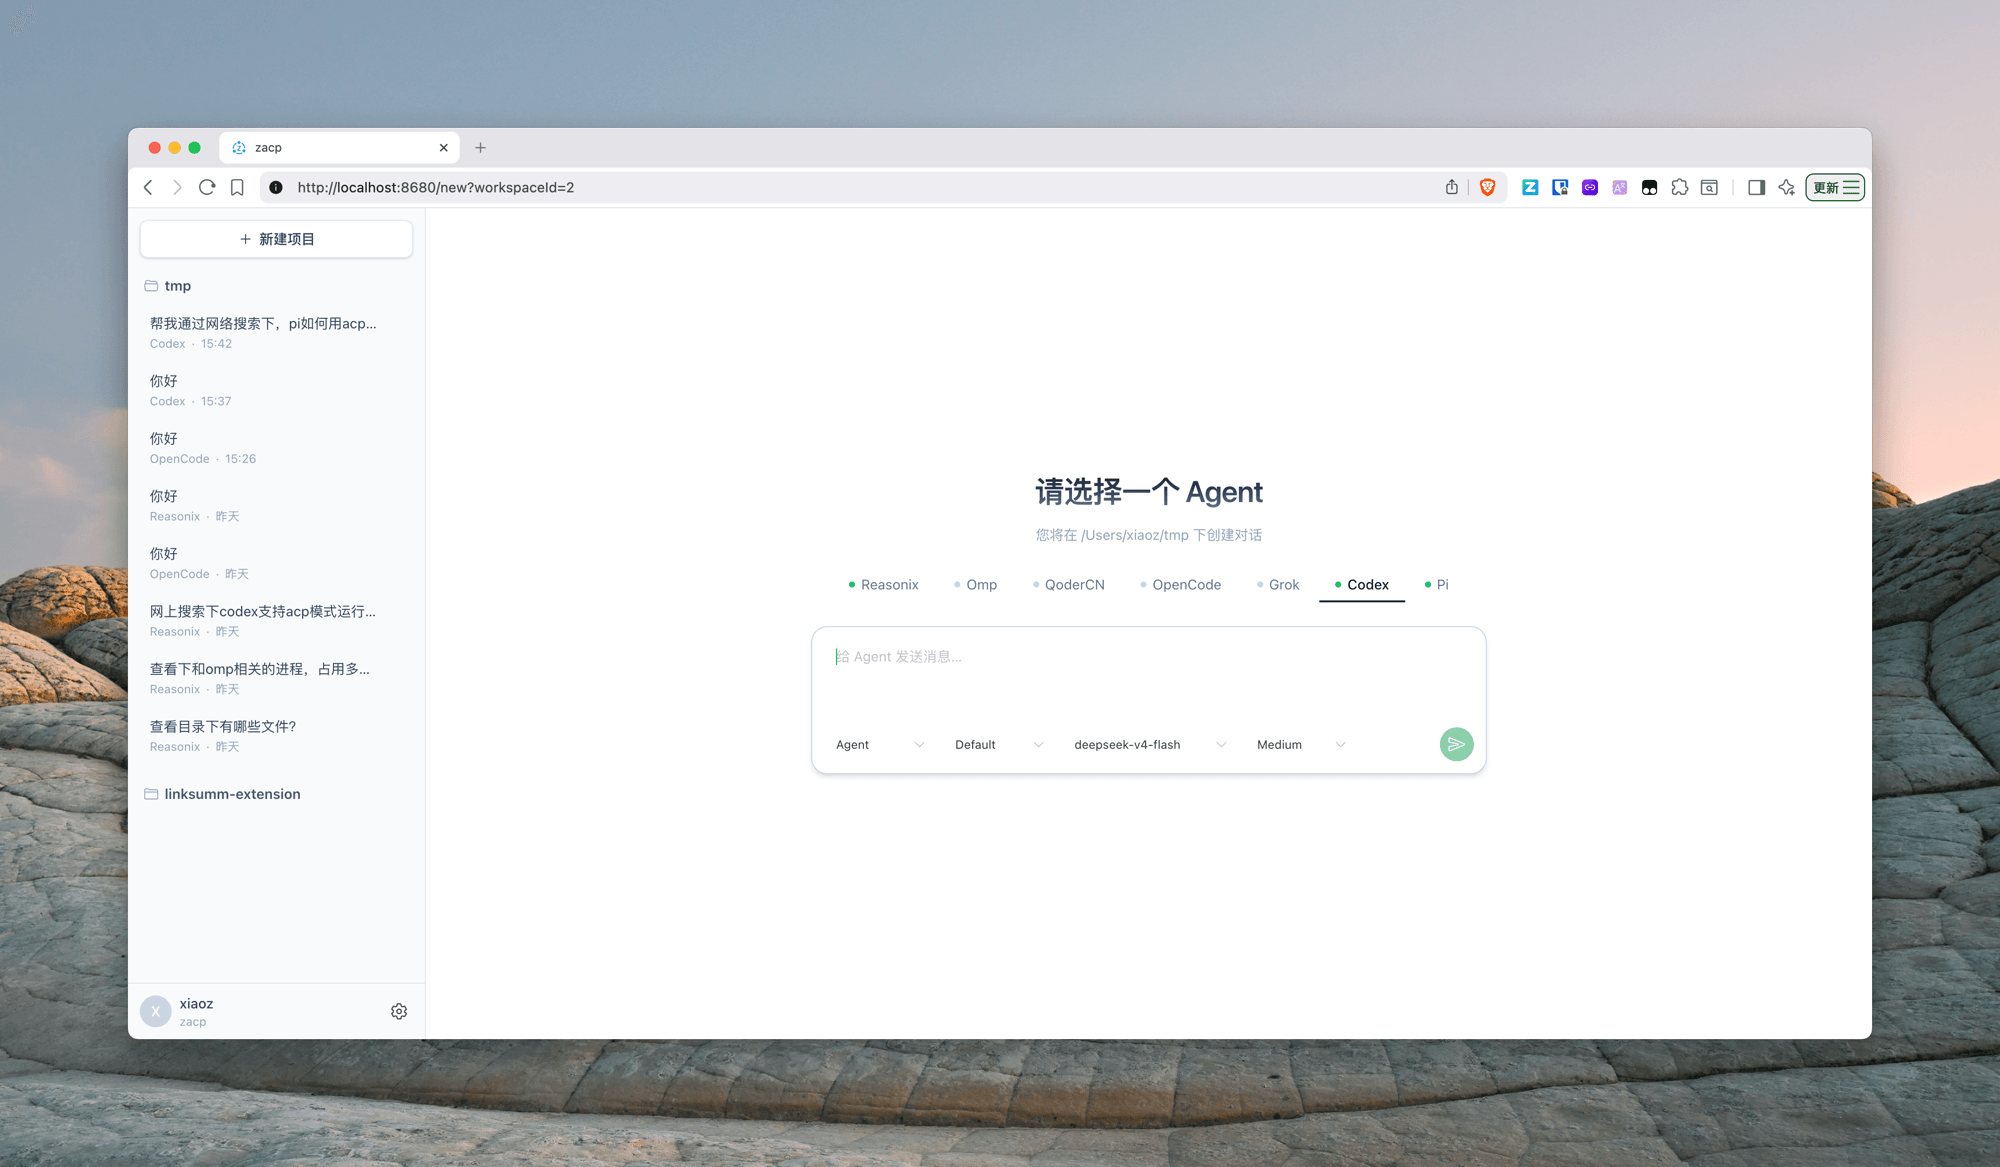
Task: Click the browser address bar URL
Action: (436, 187)
